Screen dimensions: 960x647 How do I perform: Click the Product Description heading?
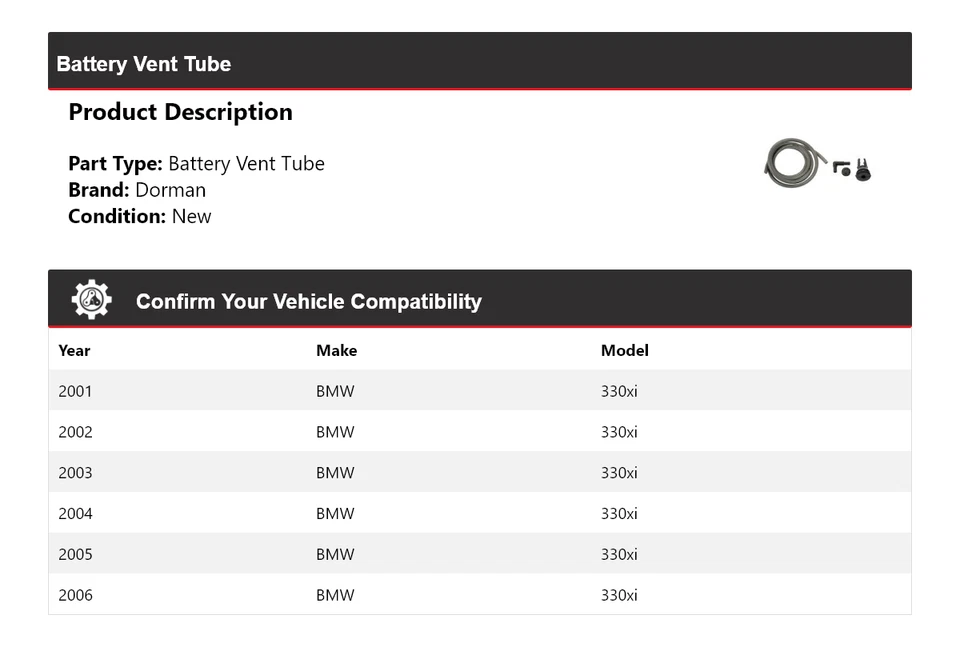180,112
